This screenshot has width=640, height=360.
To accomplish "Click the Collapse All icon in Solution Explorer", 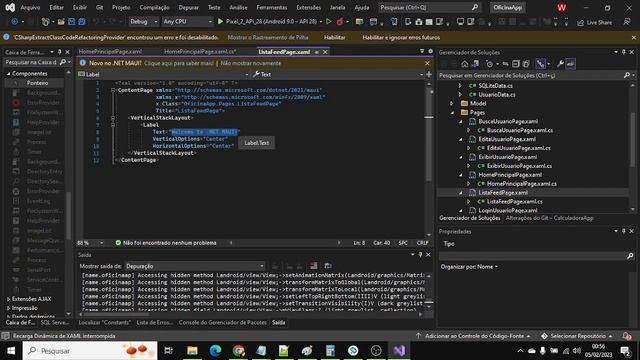I will (x=516, y=64).
